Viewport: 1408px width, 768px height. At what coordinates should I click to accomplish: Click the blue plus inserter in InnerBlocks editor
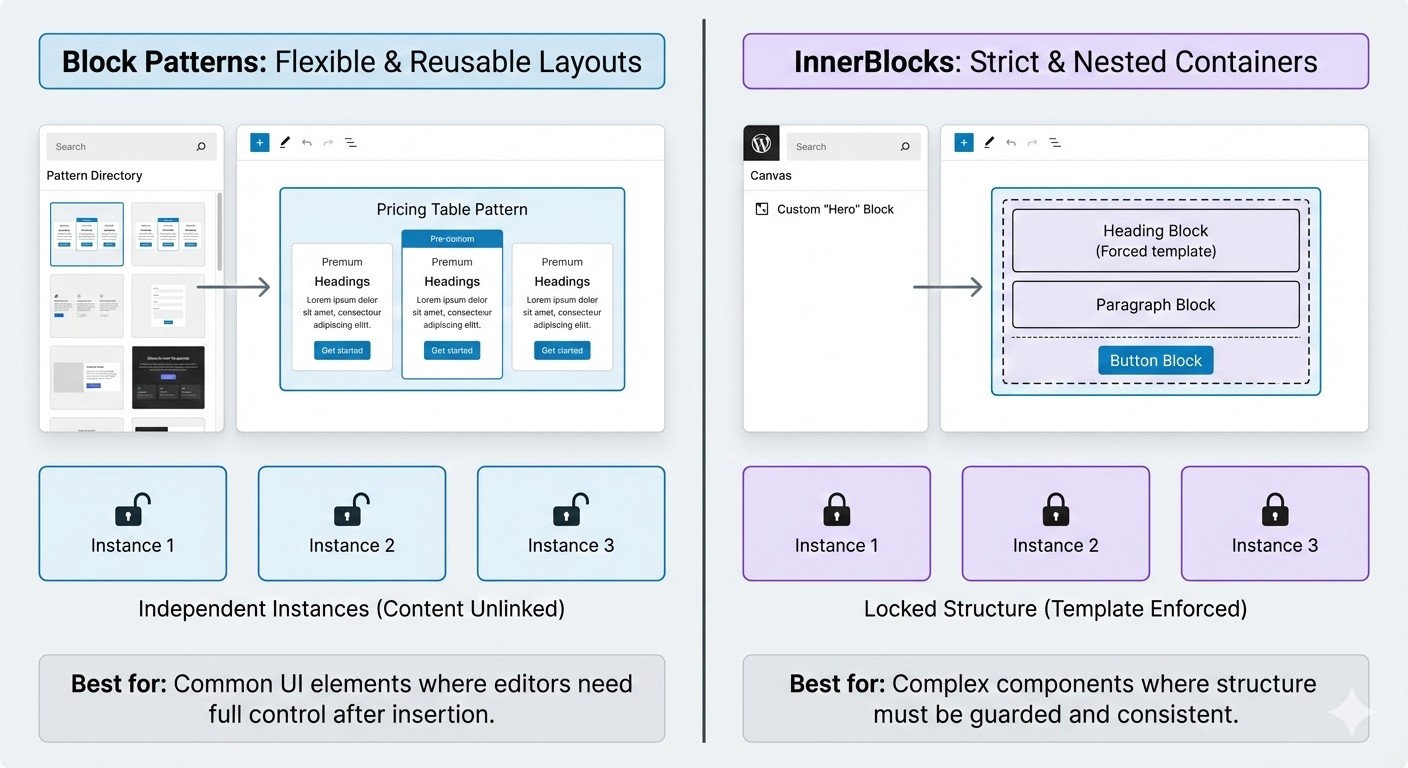[x=964, y=143]
